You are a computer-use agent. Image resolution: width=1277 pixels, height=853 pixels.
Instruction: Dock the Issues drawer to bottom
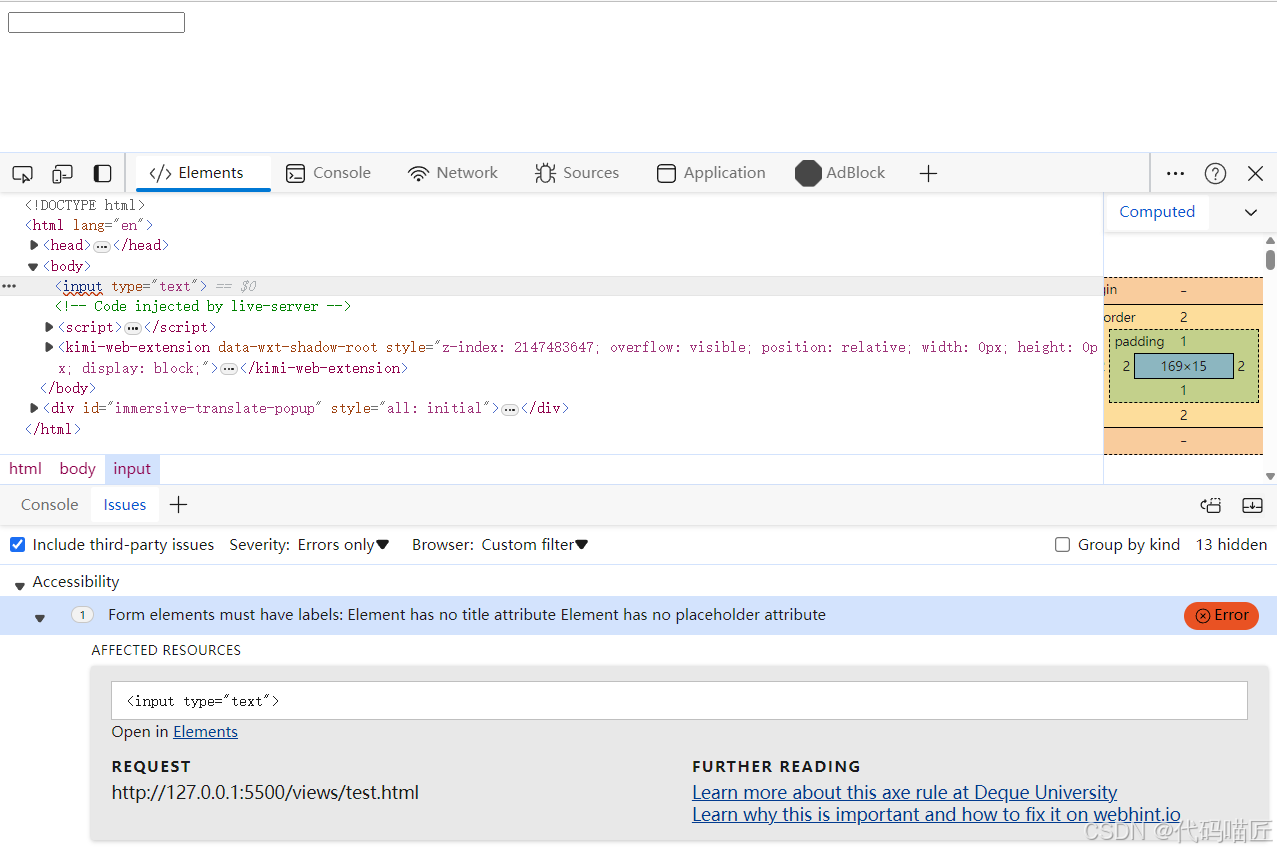click(1252, 505)
